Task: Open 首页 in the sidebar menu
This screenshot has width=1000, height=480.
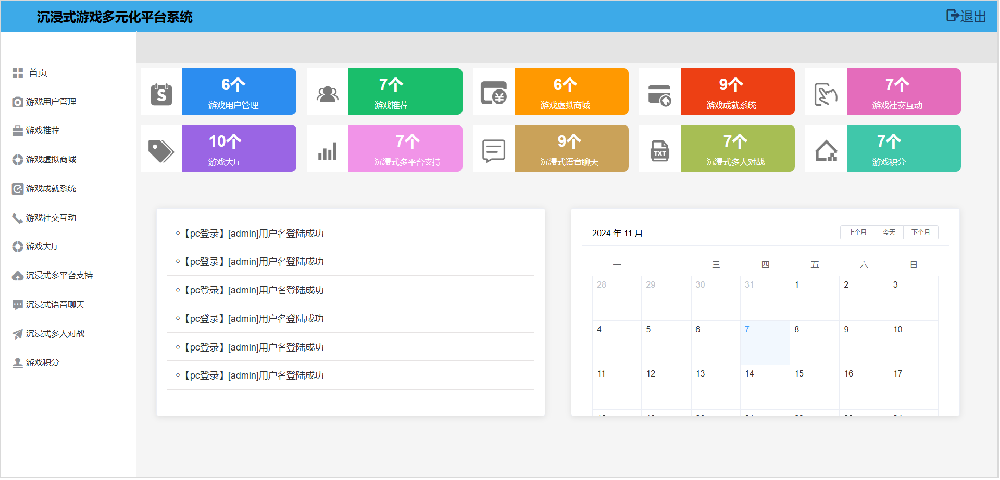Action: coord(38,73)
